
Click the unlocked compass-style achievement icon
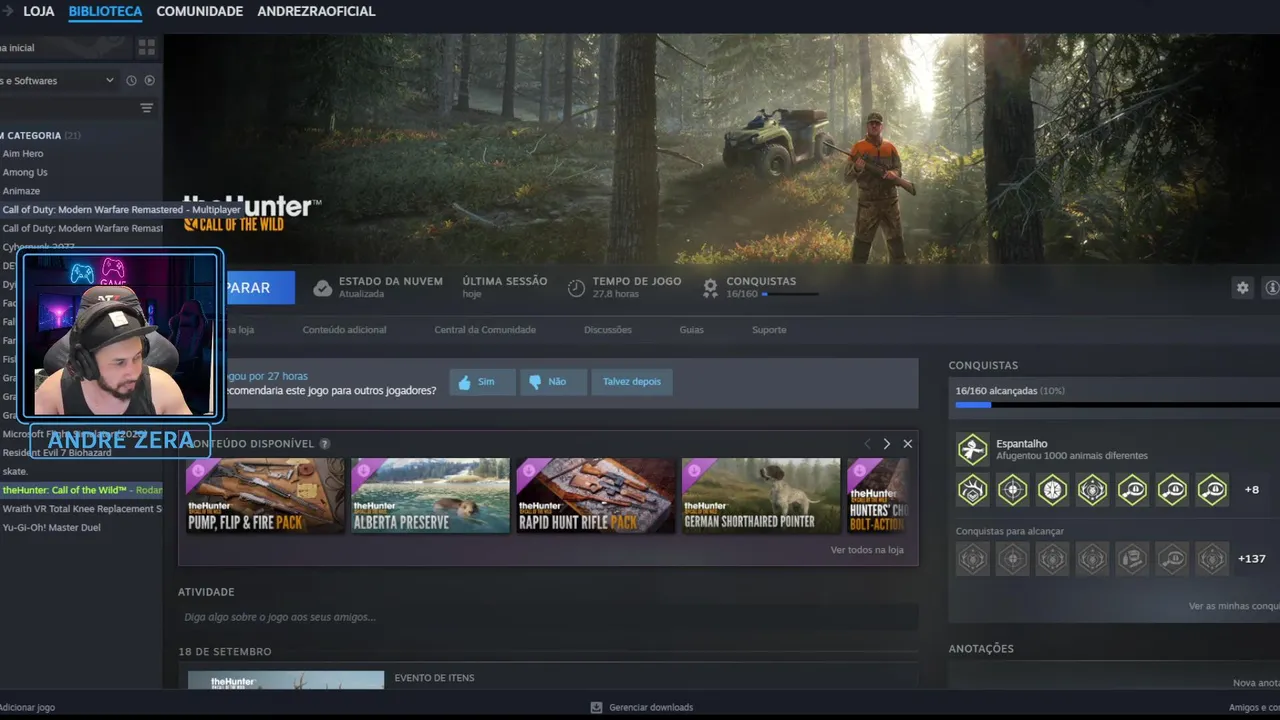1052,490
